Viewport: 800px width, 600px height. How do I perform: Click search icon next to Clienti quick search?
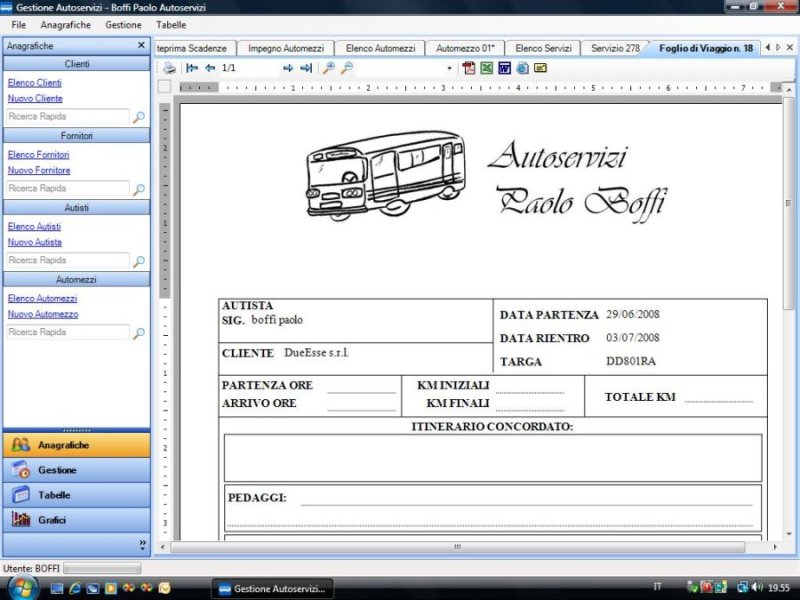pos(139,117)
